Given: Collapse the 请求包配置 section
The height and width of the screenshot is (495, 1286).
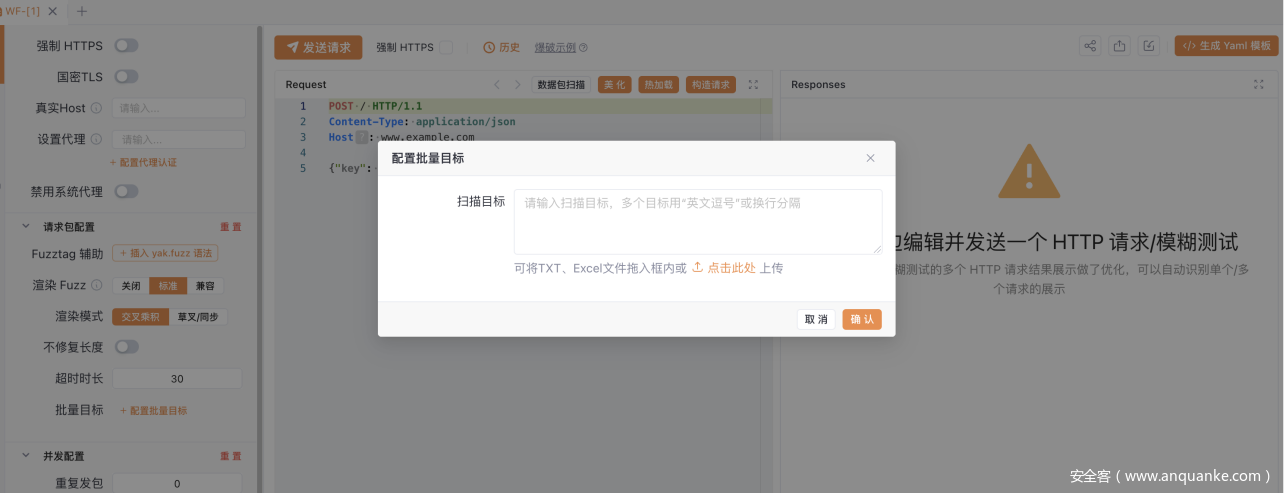Looking at the screenshot, I should [x=26, y=227].
